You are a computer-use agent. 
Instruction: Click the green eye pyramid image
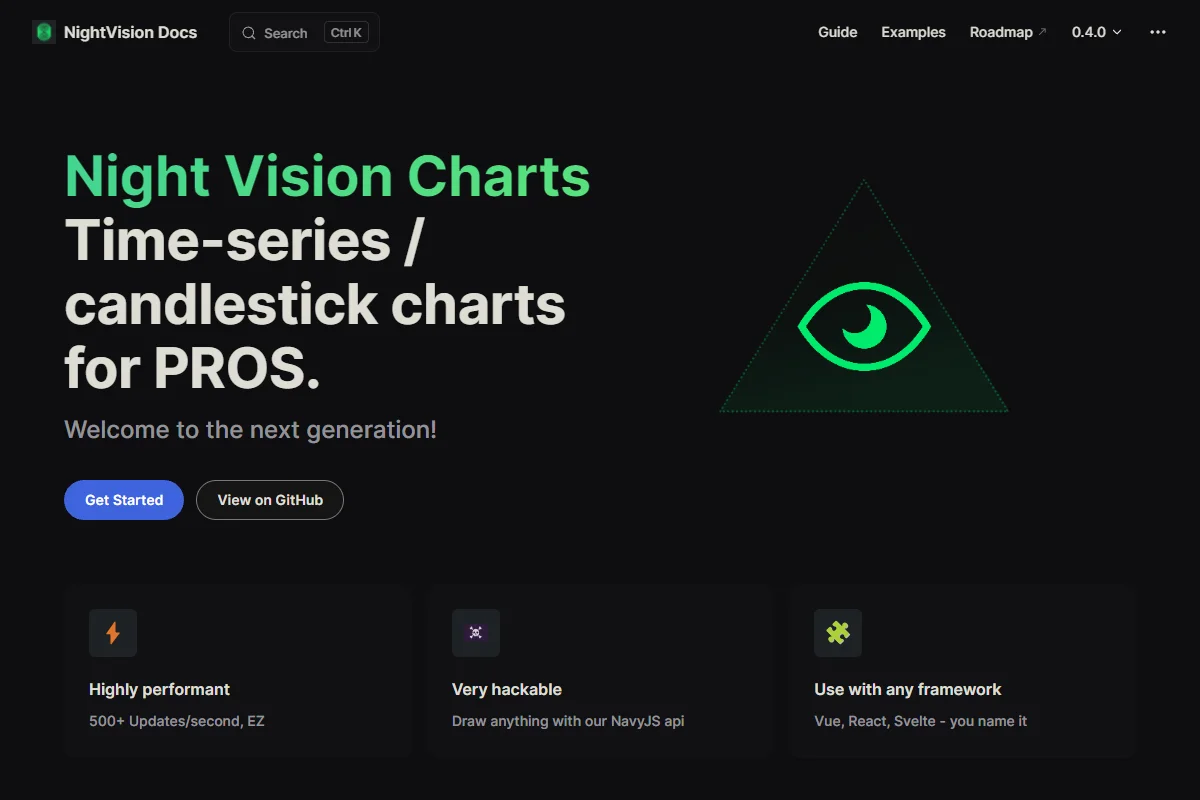click(x=864, y=296)
